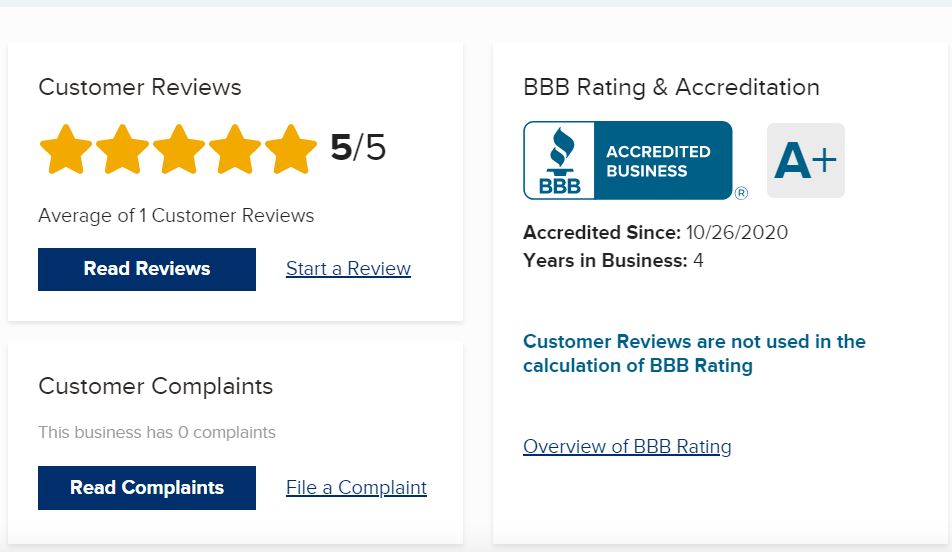Click the Read Reviews button
The height and width of the screenshot is (552, 952).
point(146,269)
